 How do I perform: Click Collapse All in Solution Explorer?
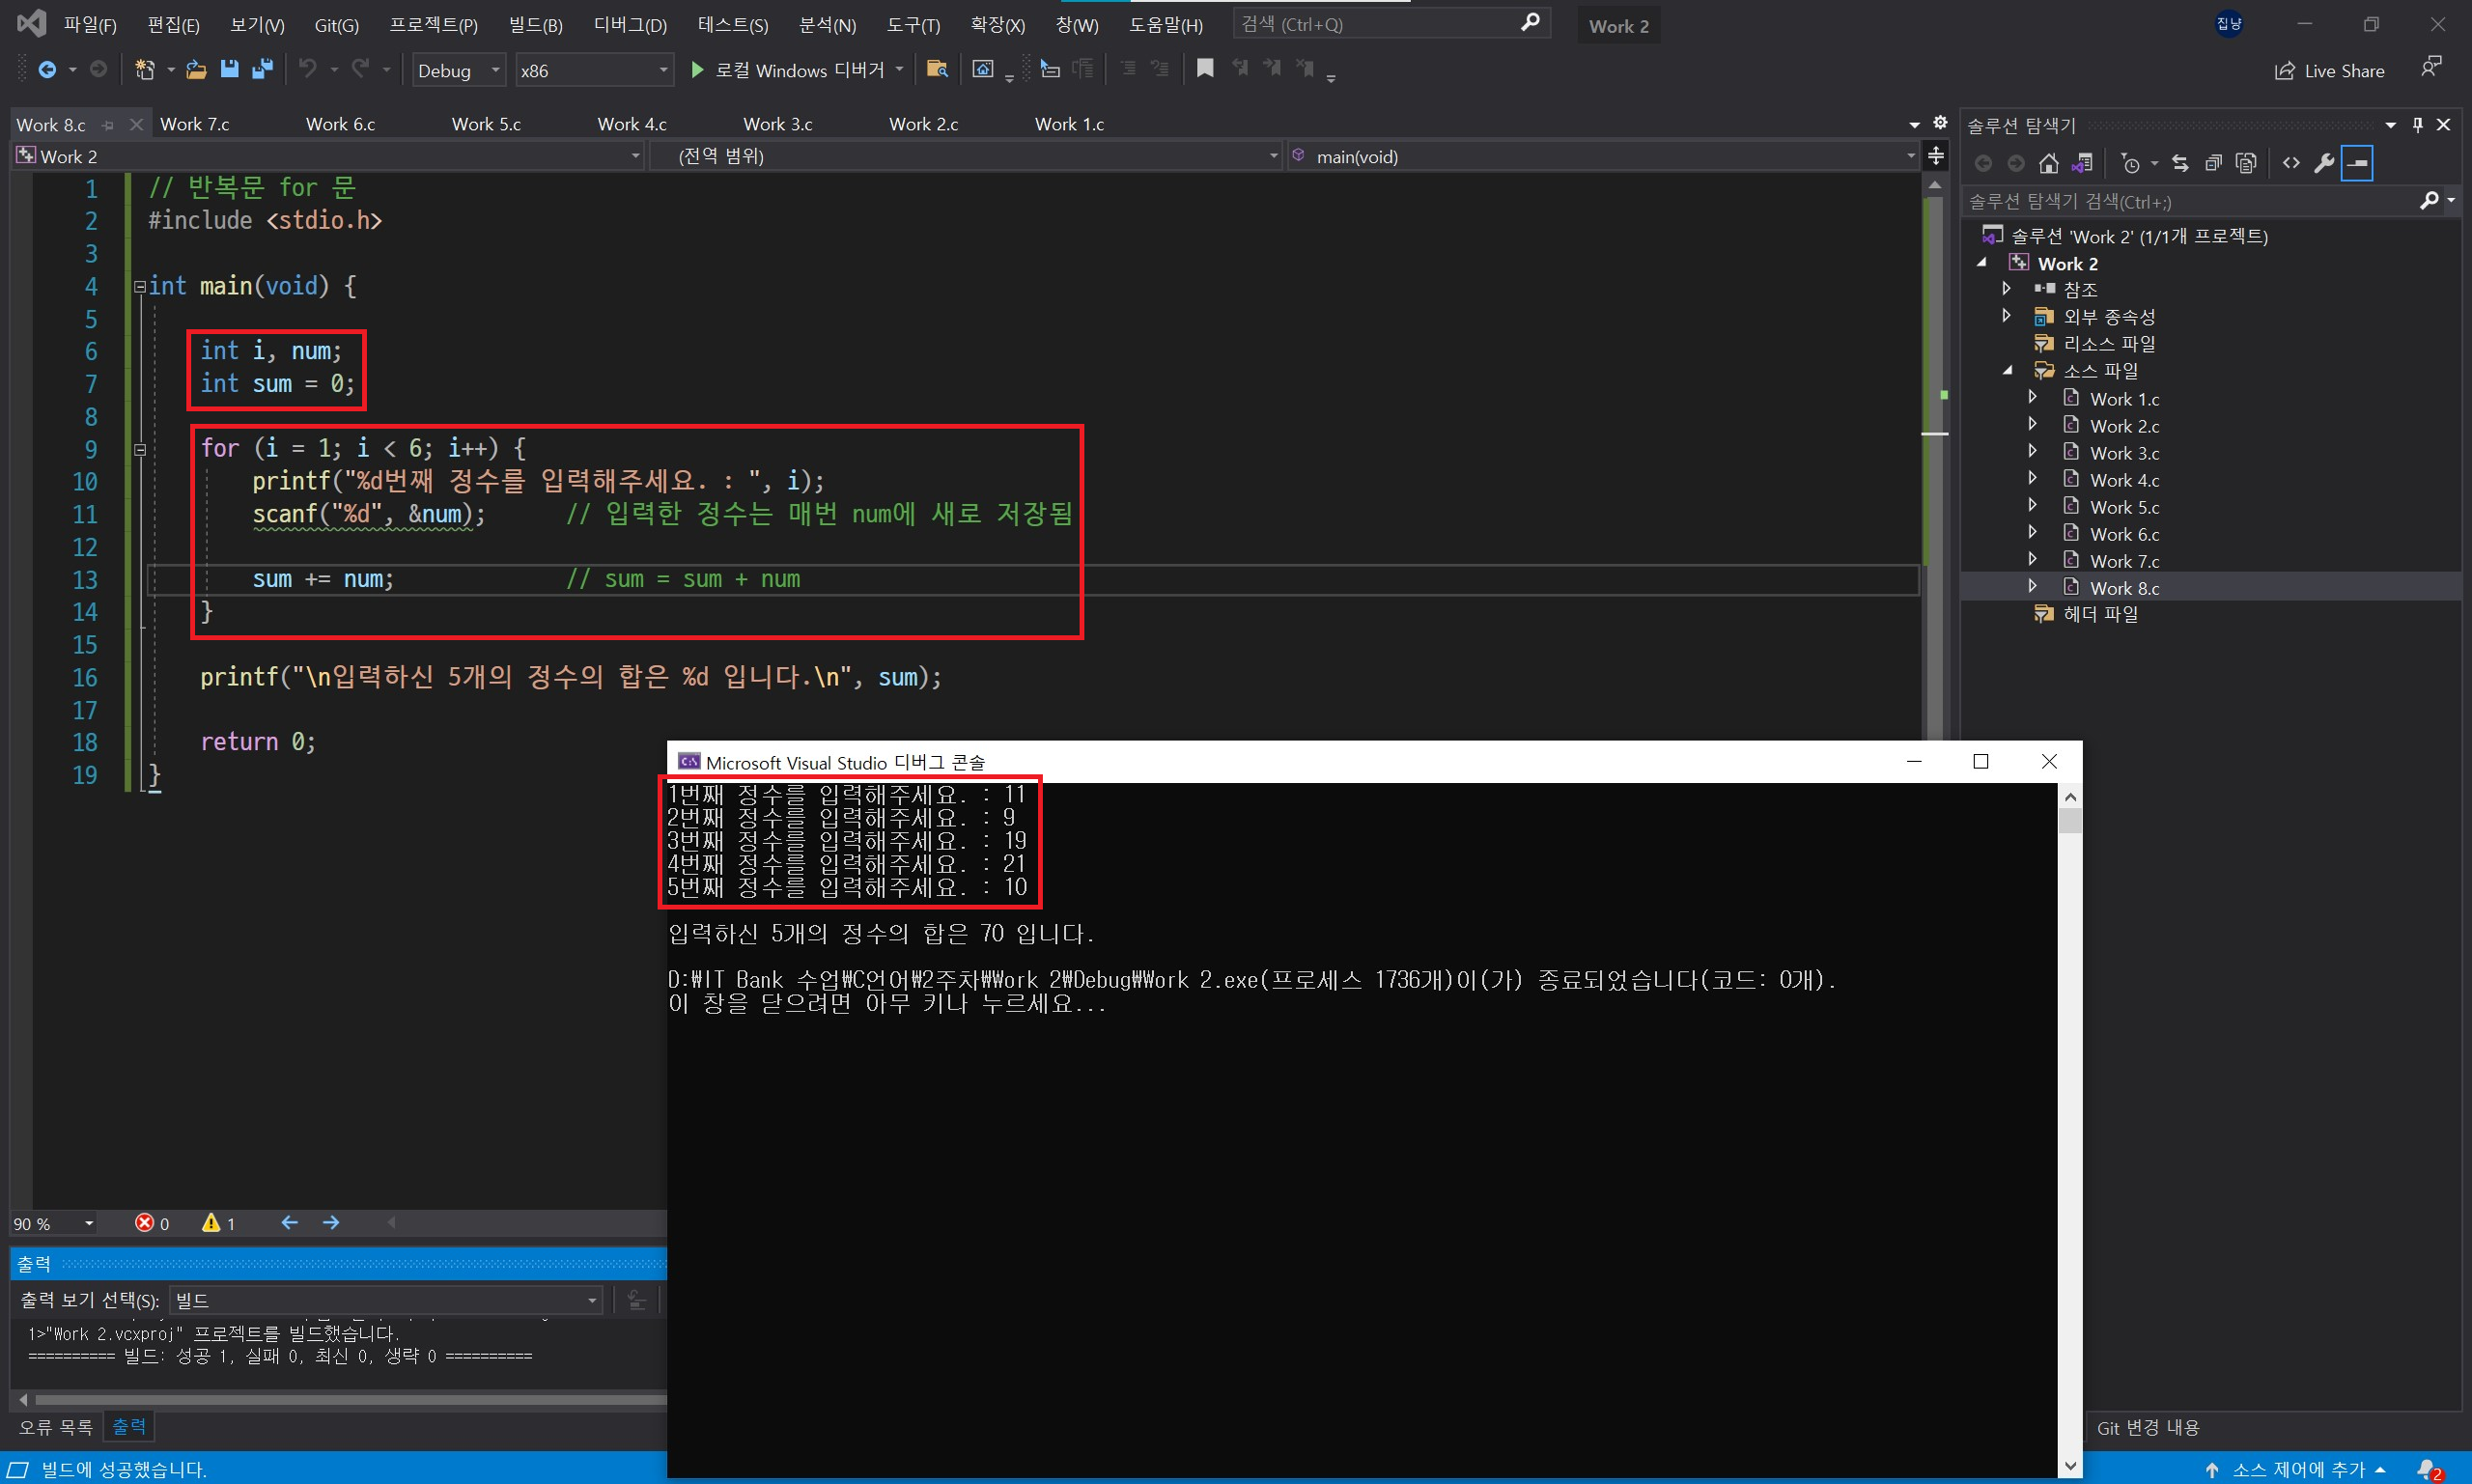[2213, 163]
